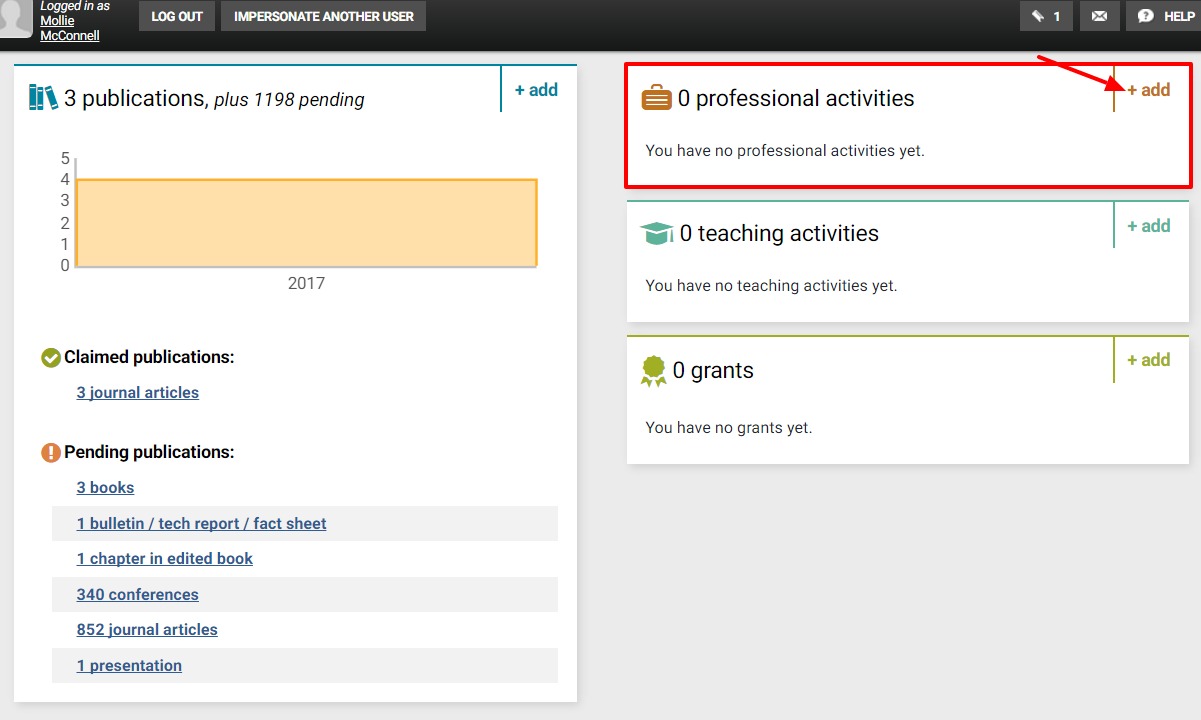The height and width of the screenshot is (720, 1201).
Task: Add a new grant
Action: 1147,359
